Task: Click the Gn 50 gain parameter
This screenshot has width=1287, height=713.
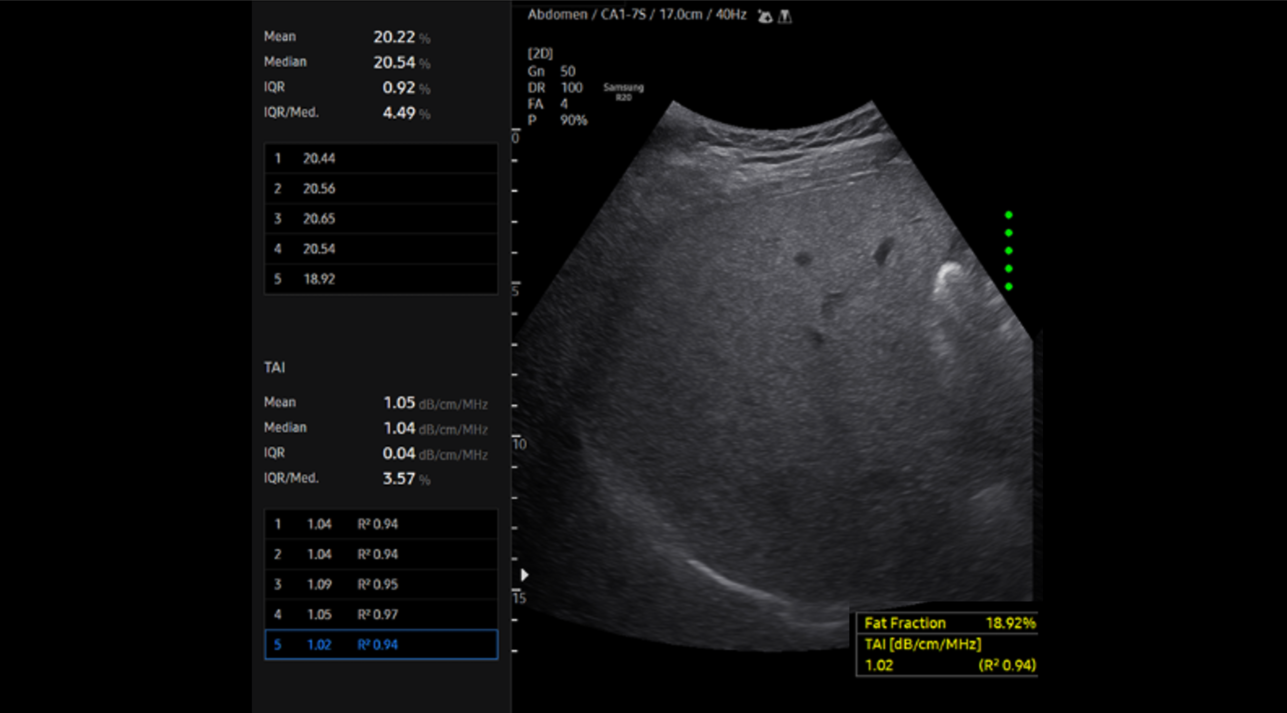Action: (x=551, y=72)
